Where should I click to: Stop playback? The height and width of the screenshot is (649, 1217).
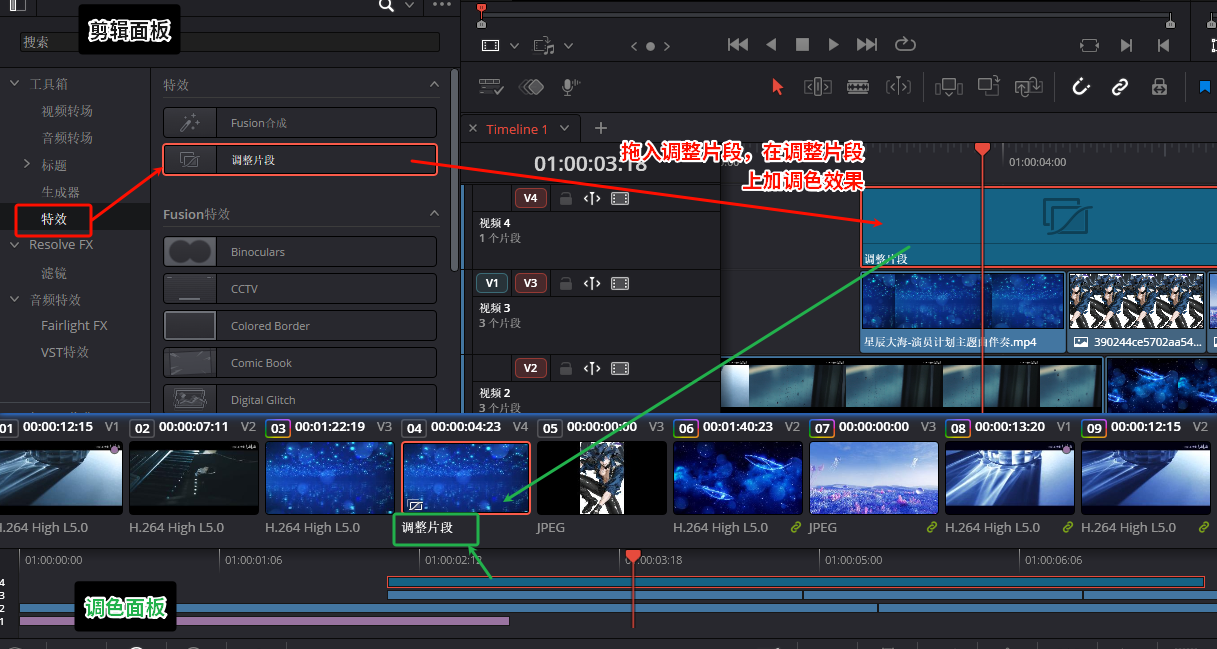(802, 45)
